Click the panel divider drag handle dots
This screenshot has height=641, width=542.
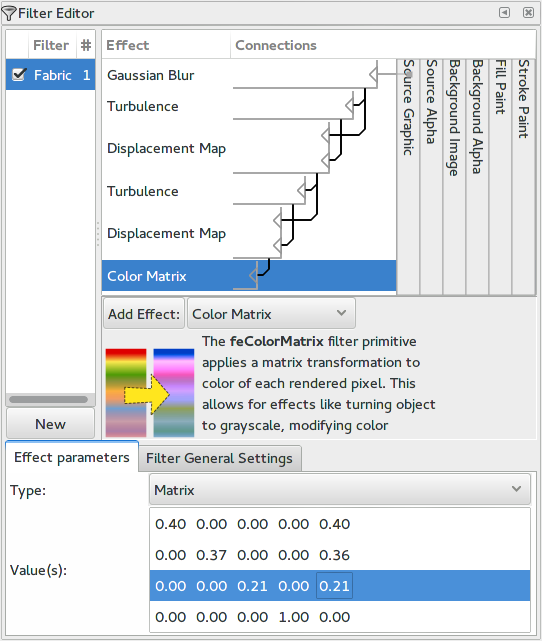(98, 234)
